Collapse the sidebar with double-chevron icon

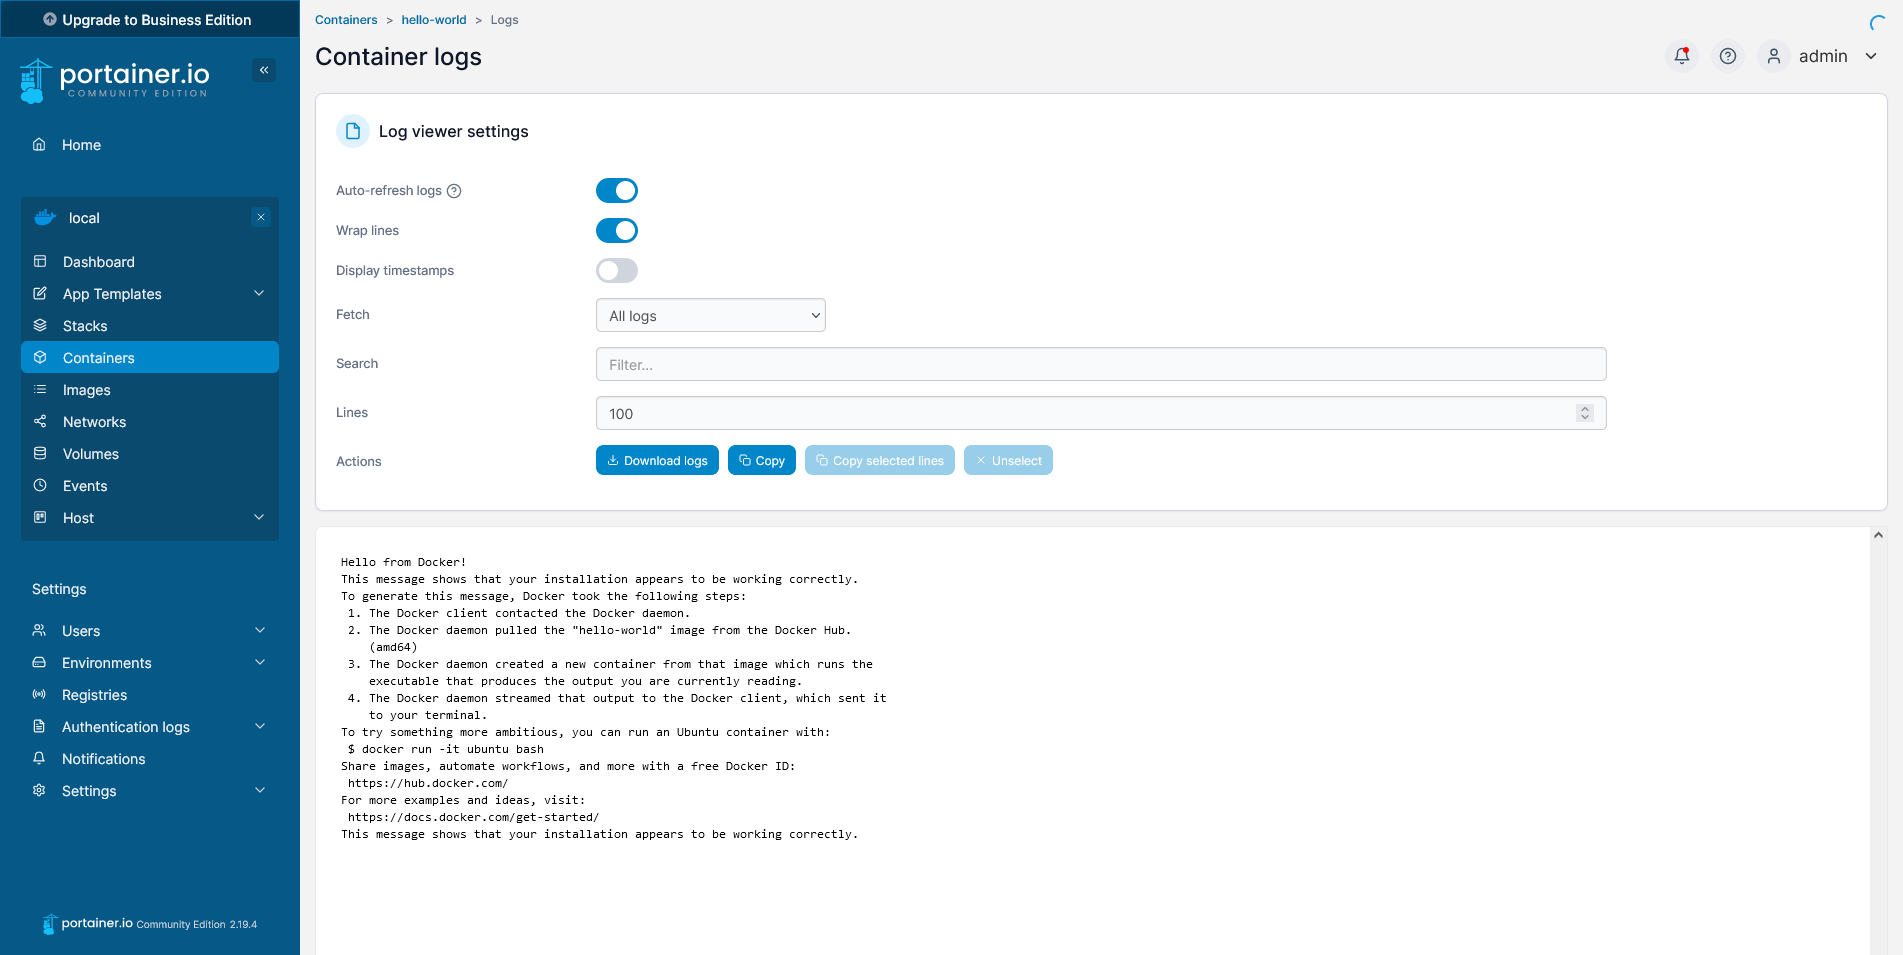pos(264,70)
